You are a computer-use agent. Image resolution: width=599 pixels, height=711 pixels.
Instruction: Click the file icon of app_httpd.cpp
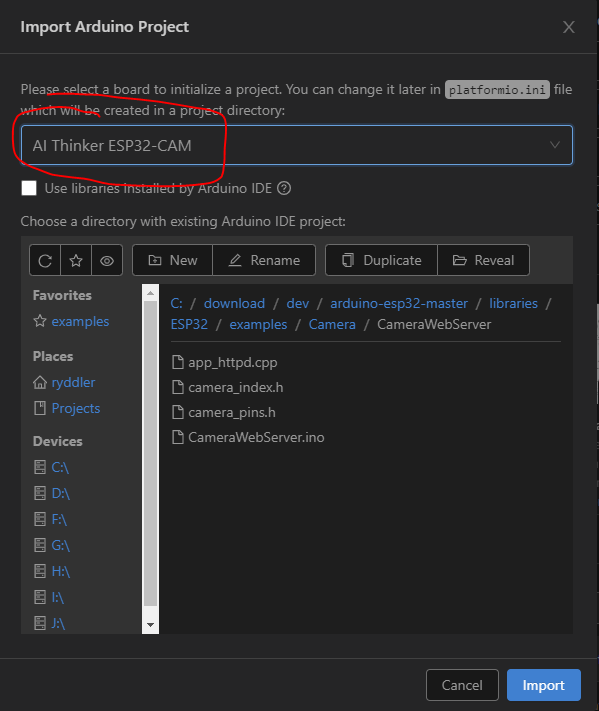[x=178, y=363]
